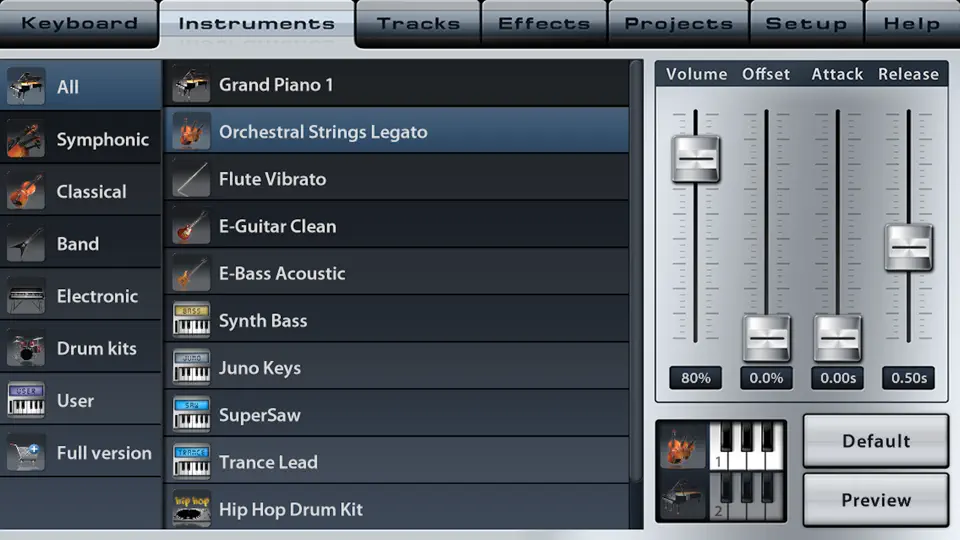Viewport: 960px width, 540px height.
Task: Click the Volume slider handle
Action: [696, 159]
